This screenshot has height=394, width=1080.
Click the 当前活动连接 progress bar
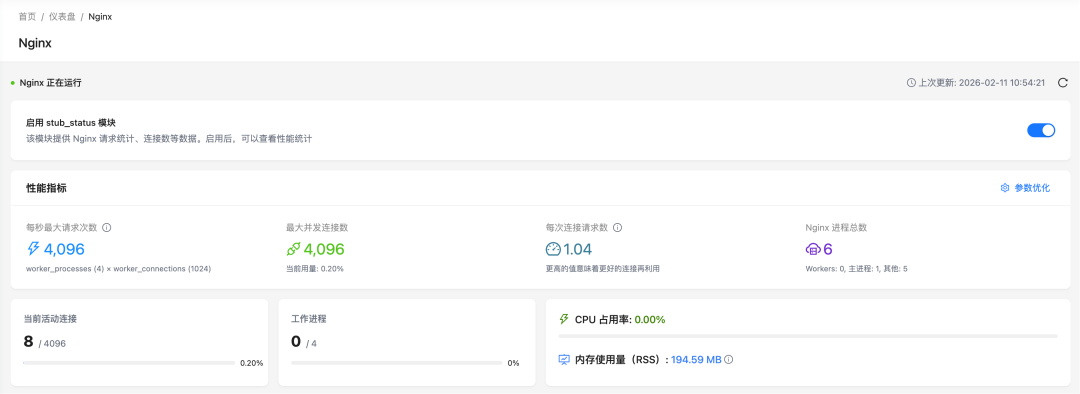(x=129, y=363)
